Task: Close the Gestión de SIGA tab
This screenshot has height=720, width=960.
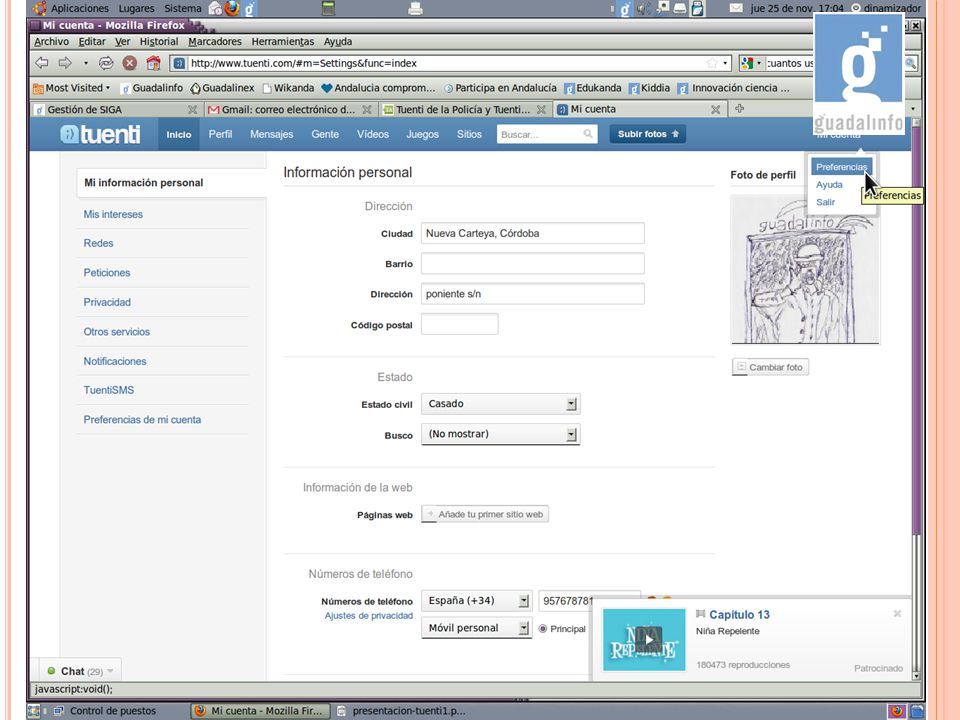Action: [192, 110]
